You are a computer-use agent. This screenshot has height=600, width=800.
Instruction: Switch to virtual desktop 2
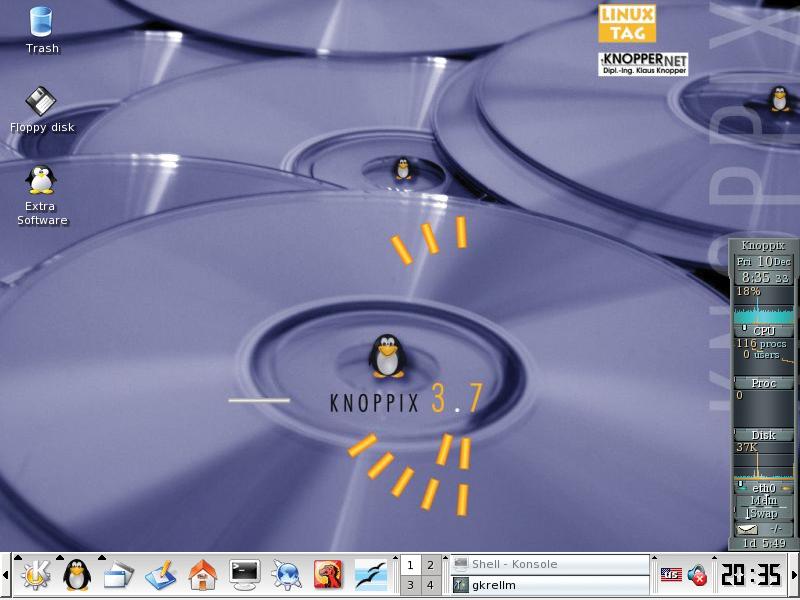(x=431, y=565)
